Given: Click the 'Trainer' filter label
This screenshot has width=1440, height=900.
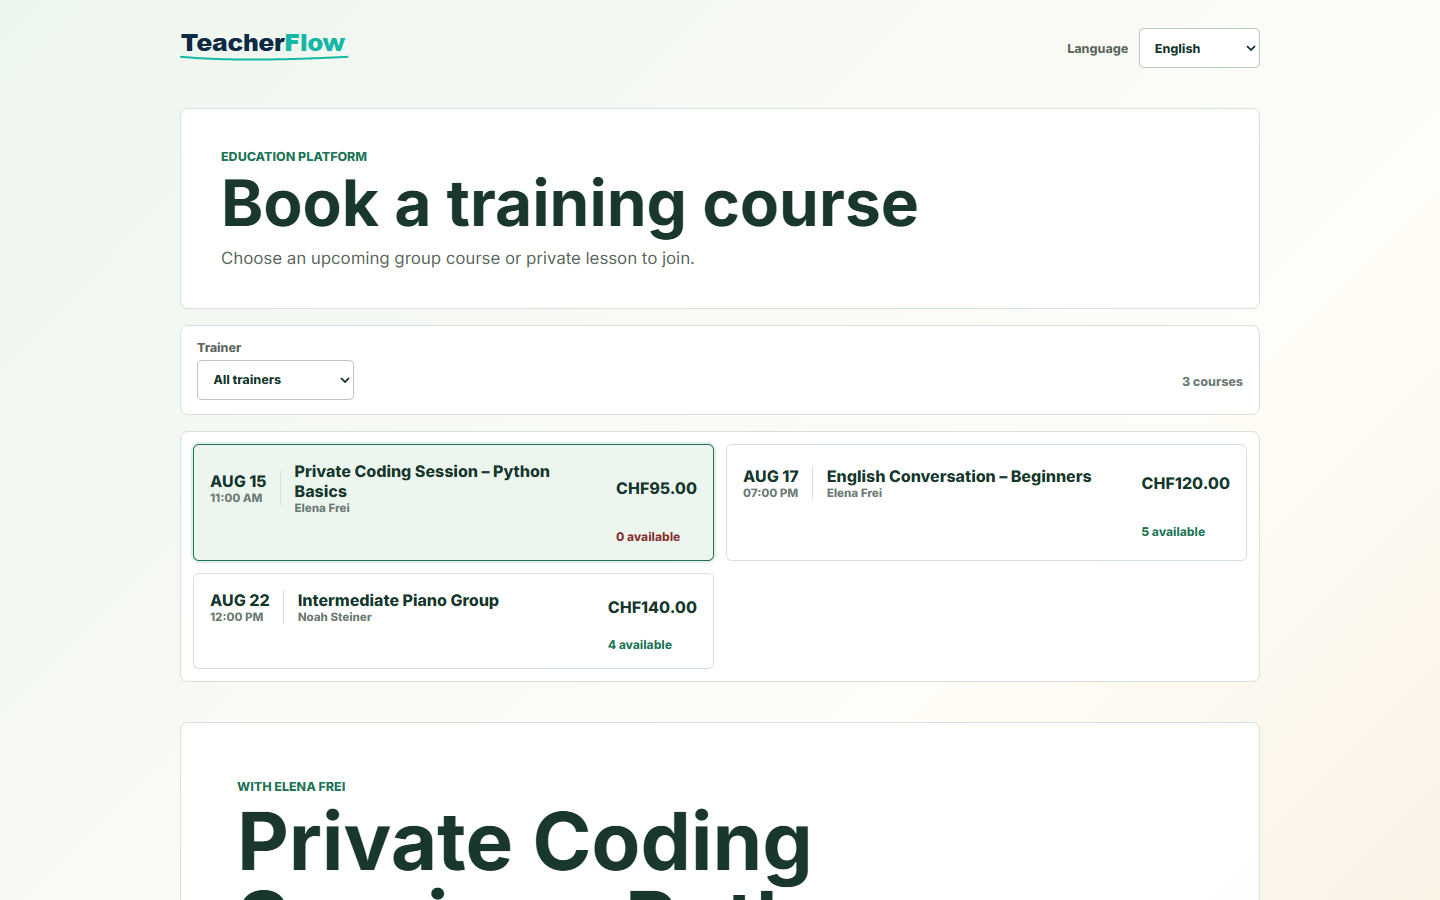Looking at the screenshot, I should click(219, 348).
